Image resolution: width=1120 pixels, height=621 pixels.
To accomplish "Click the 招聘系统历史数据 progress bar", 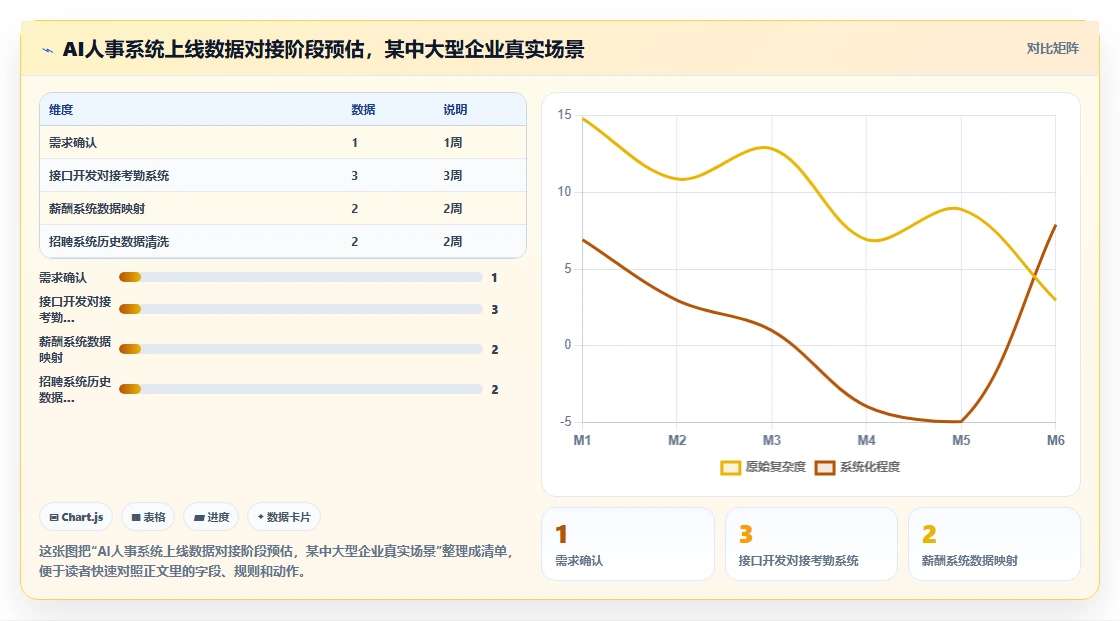I will click(x=301, y=389).
